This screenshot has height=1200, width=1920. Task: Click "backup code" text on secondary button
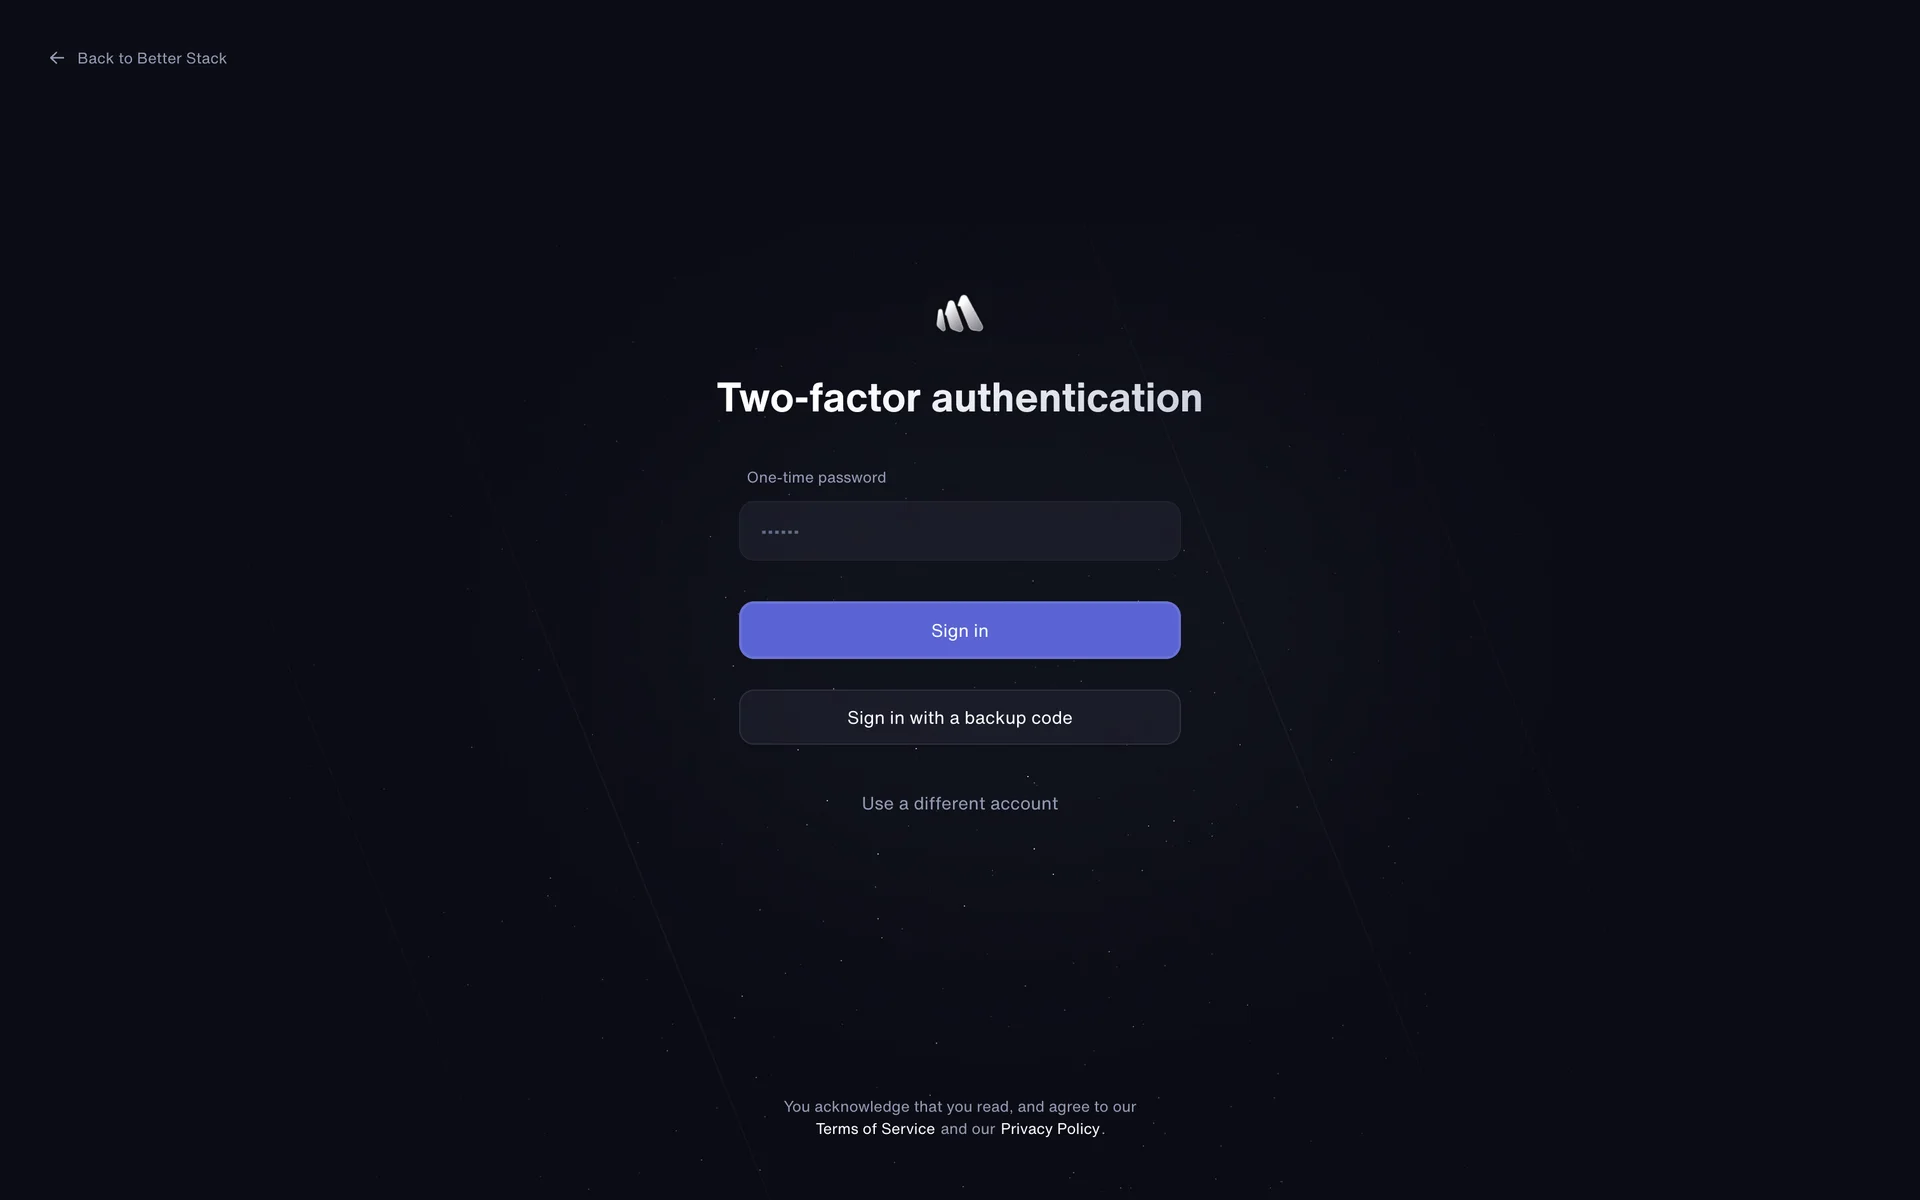coord(1018,717)
